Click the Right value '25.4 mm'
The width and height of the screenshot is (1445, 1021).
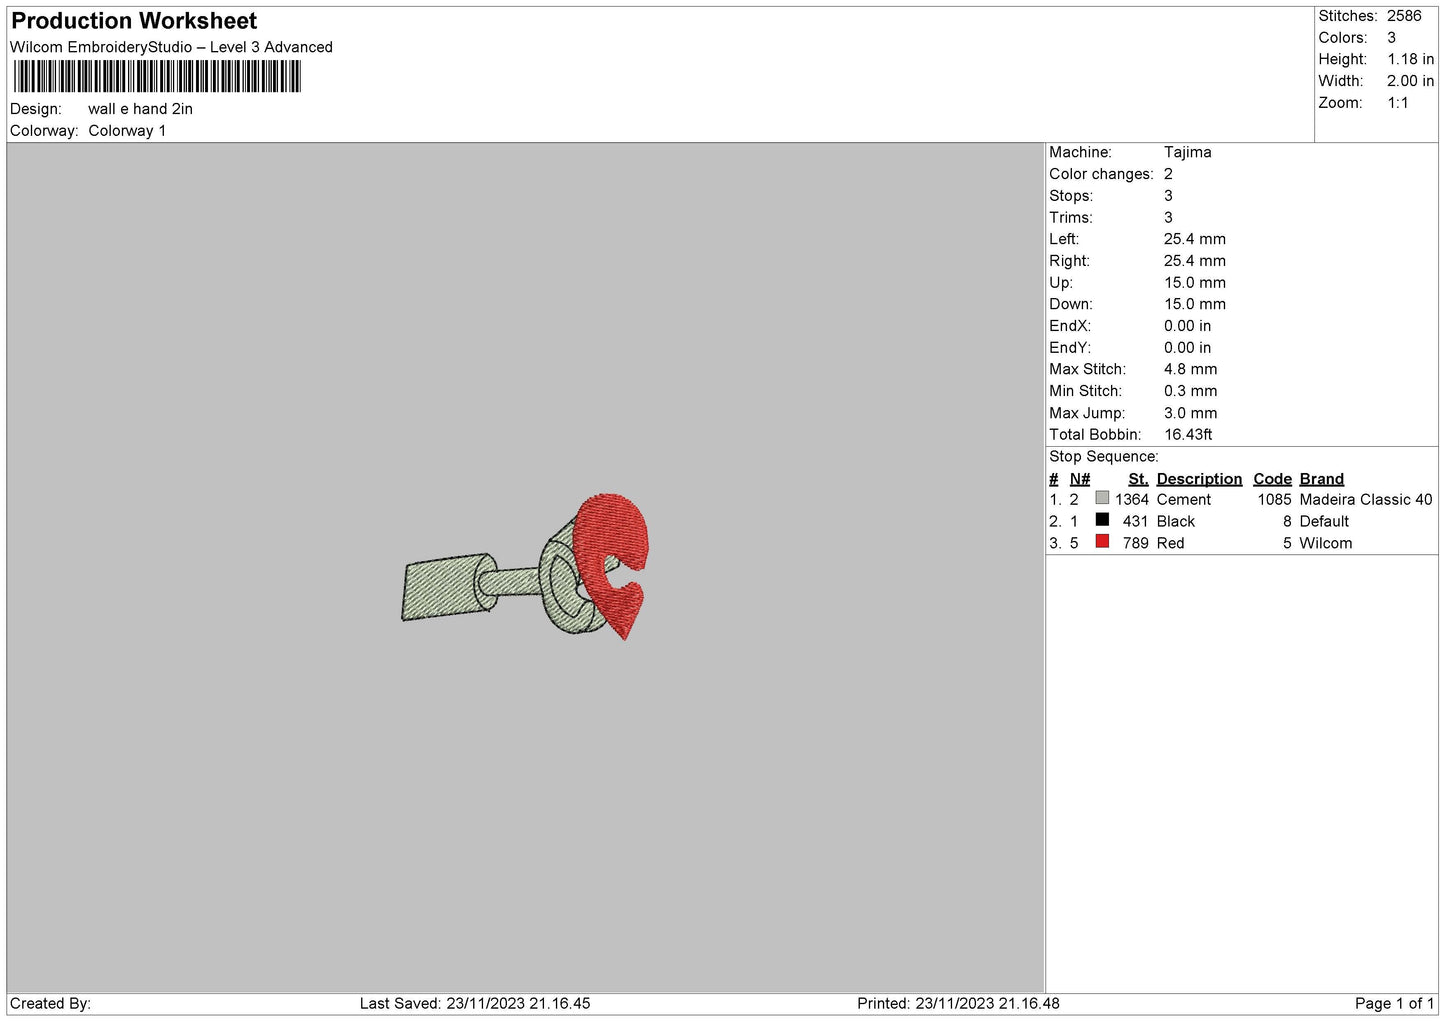(1195, 261)
